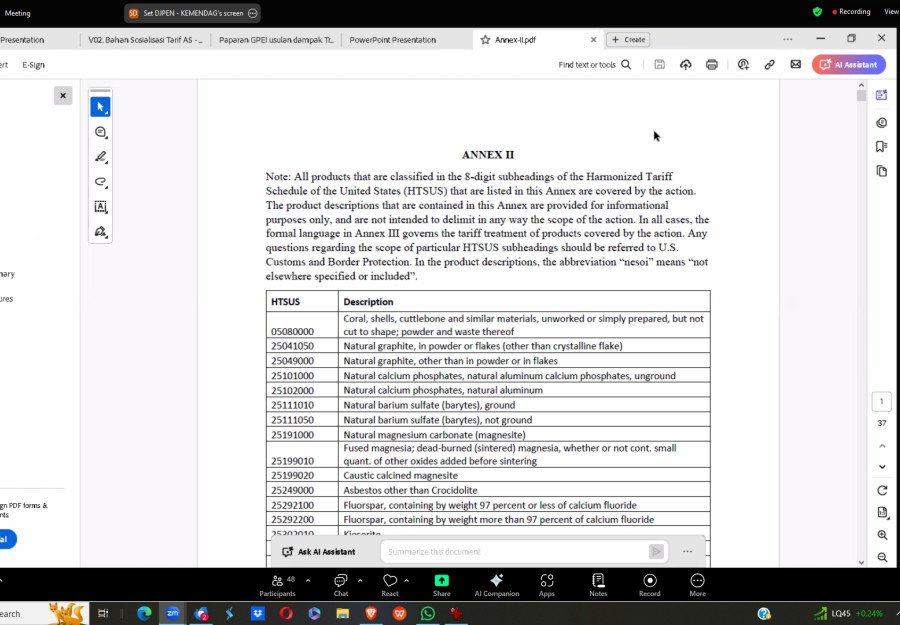
Task: Upload the PDF to cloud storage
Action: pyautogui.click(x=686, y=65)
